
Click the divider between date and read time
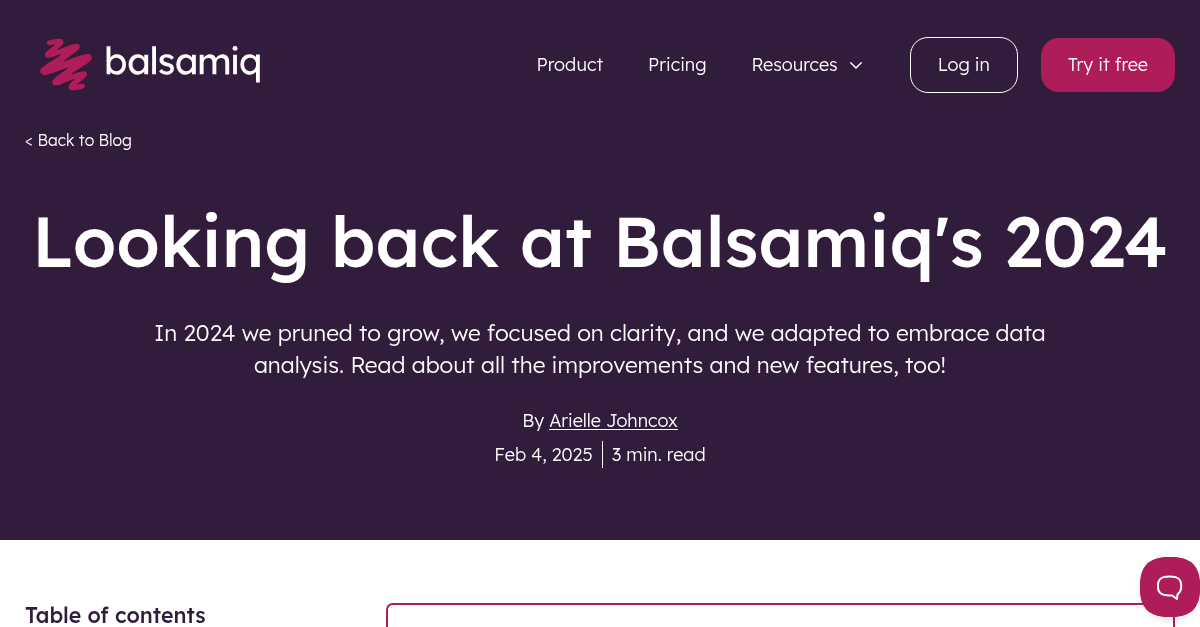coord(603,454)
